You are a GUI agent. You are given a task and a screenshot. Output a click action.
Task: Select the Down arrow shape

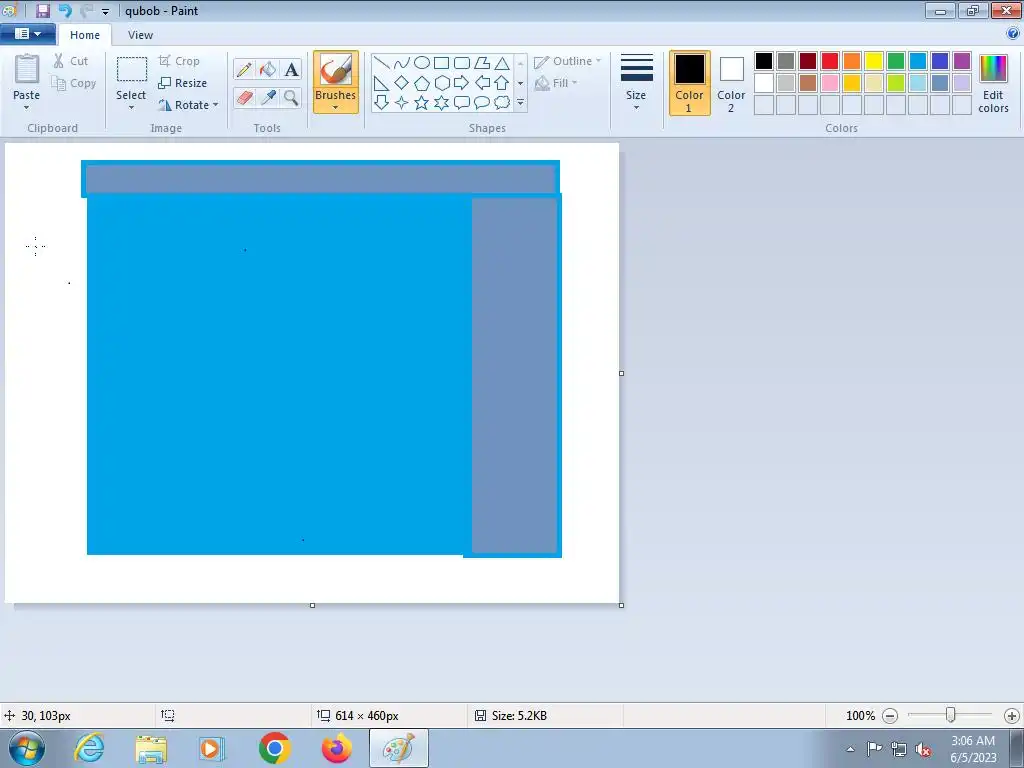[382, 103]
